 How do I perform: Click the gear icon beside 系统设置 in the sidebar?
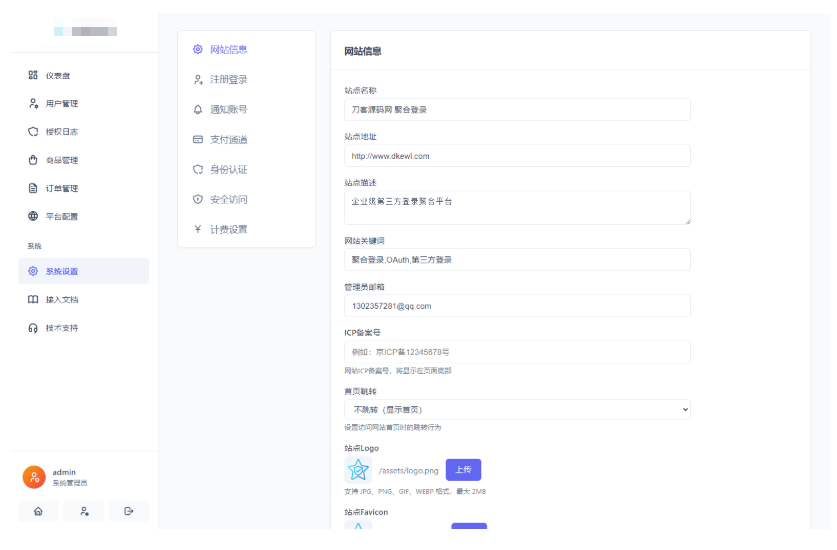(x=33, y=271)
